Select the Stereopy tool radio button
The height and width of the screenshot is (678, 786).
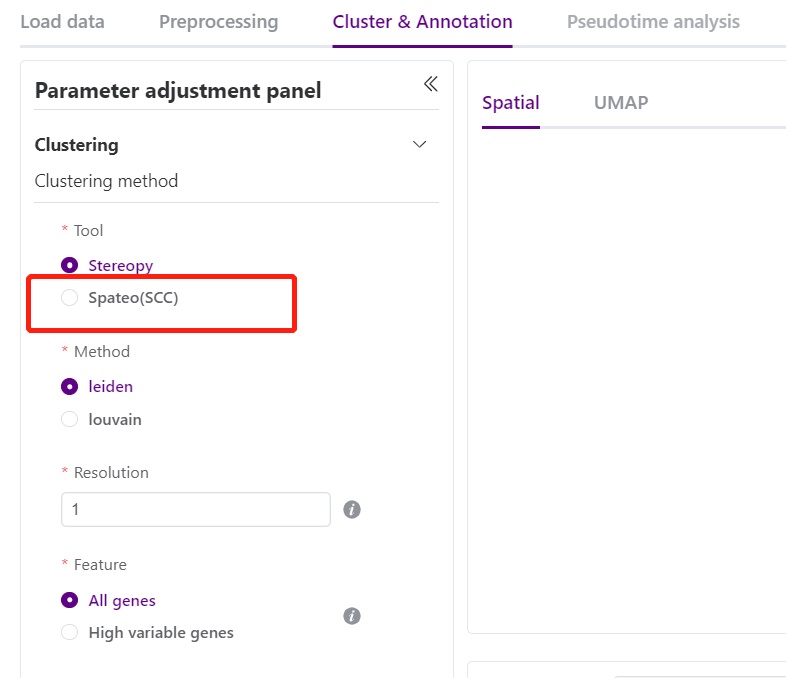pyautogui.click(x=70, y=266)
